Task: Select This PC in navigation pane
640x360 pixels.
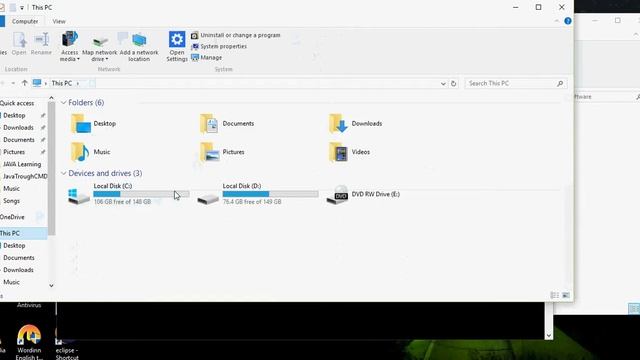Action: [x=23, y=233]
